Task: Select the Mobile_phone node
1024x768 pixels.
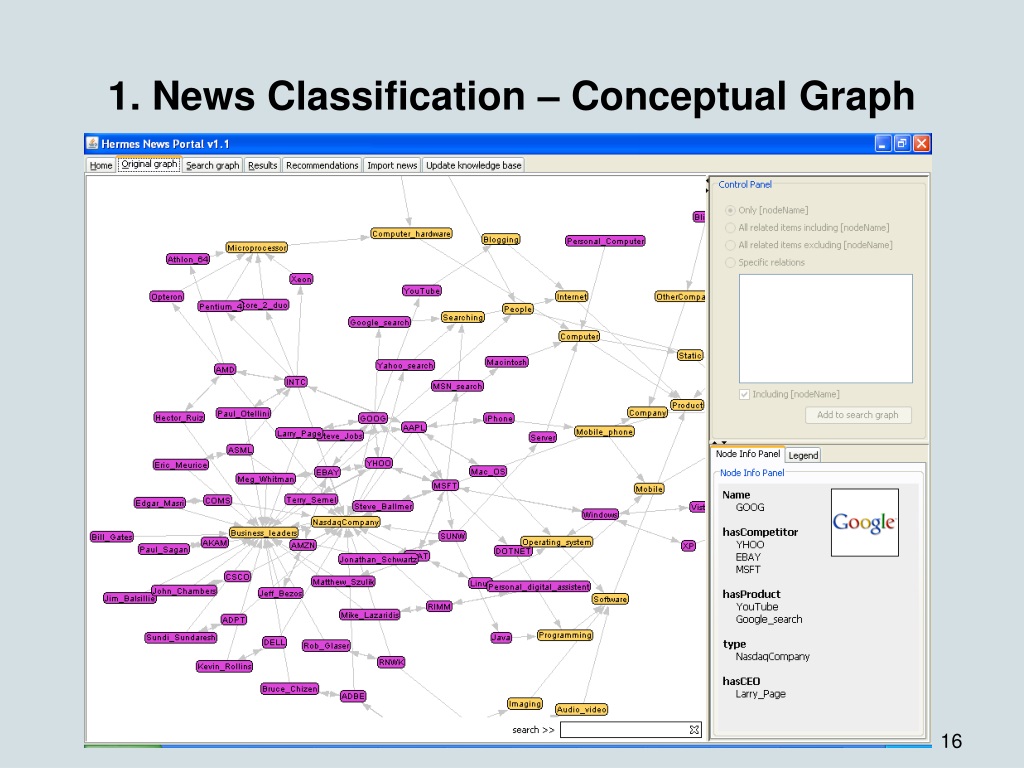Action: pos(605,432)
